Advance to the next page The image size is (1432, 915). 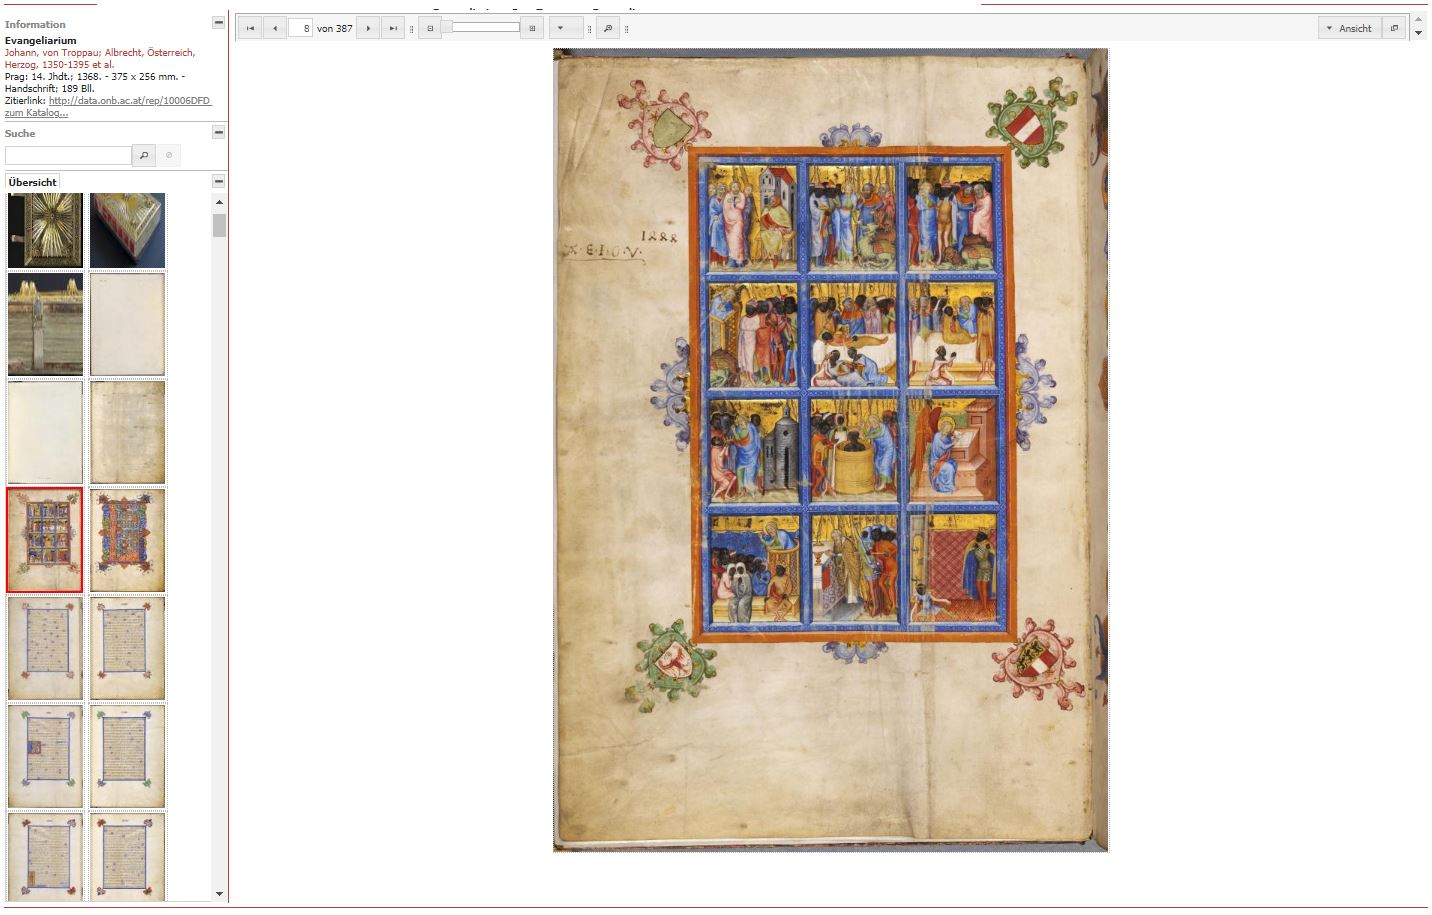368,28
